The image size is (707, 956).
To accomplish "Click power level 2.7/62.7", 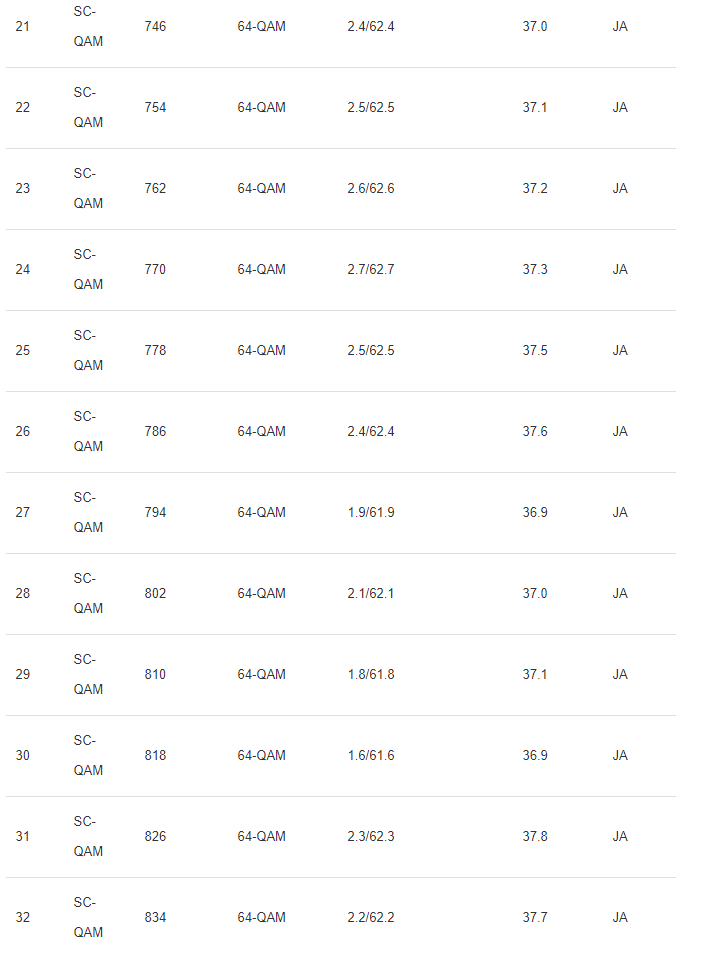I will click(x=370, y=269).
